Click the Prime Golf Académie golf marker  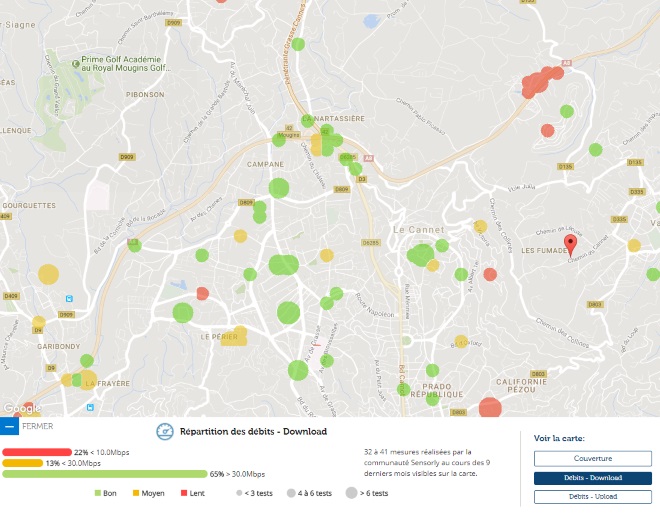tap(78, 64)
